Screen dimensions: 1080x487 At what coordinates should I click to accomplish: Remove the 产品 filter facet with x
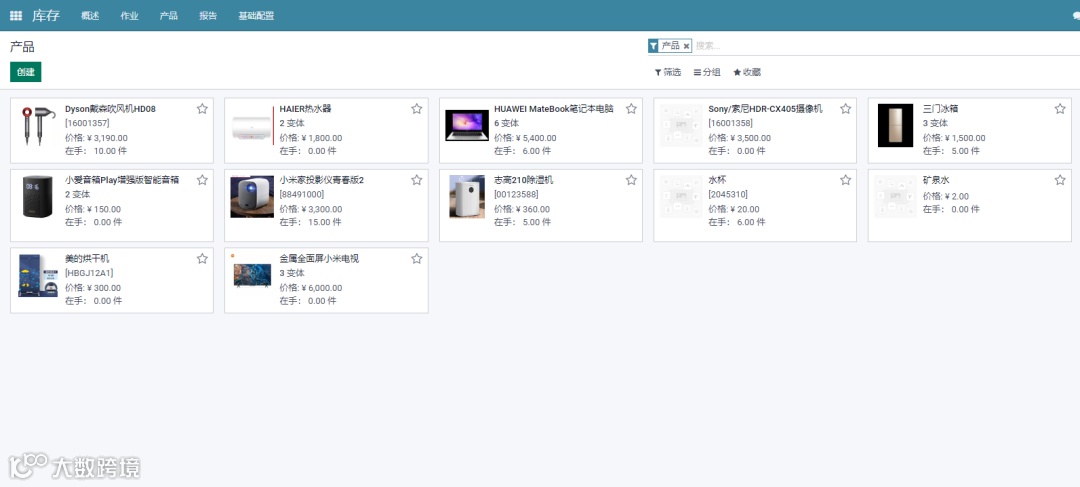686,46
